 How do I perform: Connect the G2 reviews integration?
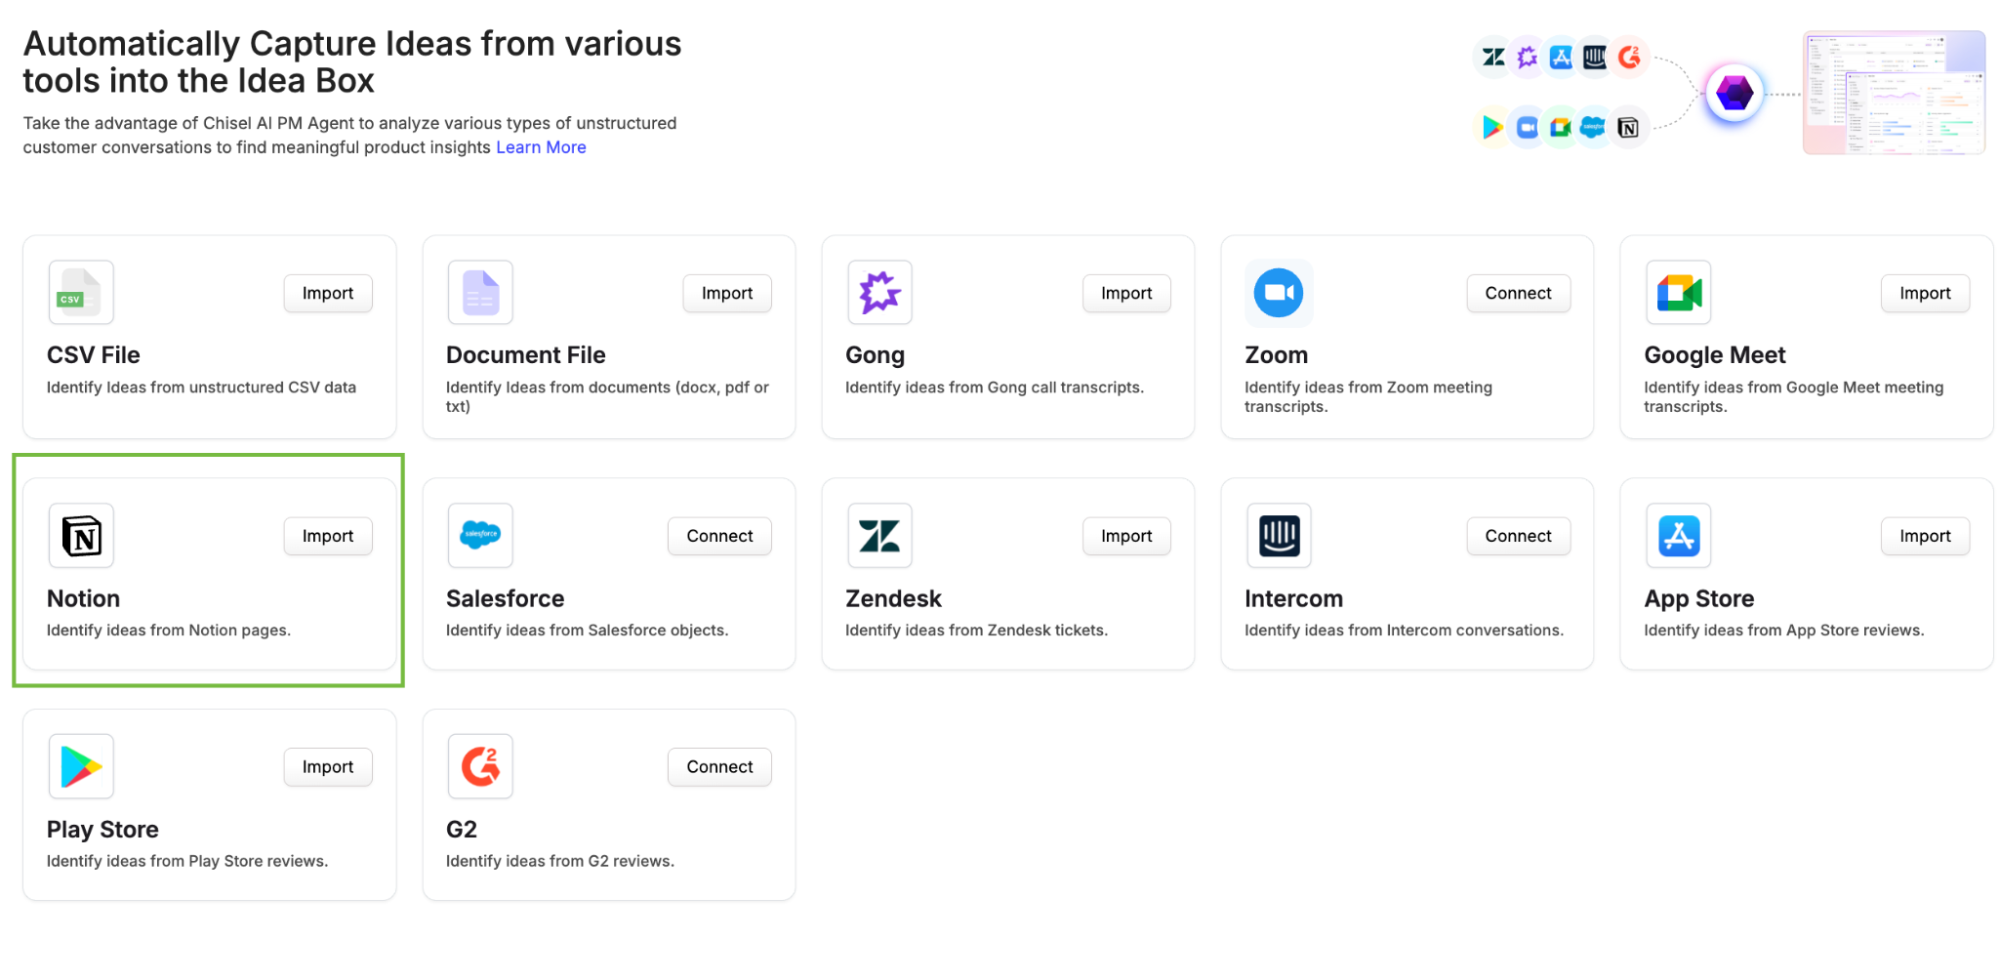719,767
